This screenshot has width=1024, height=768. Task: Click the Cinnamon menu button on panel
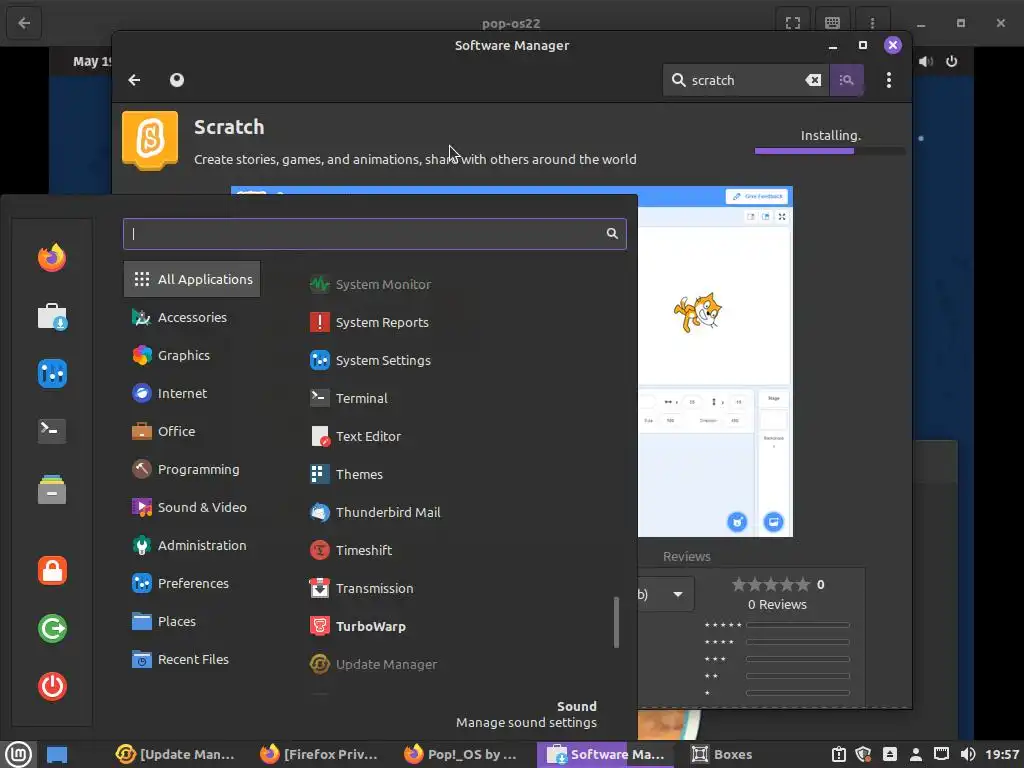(x=18, y=754)
